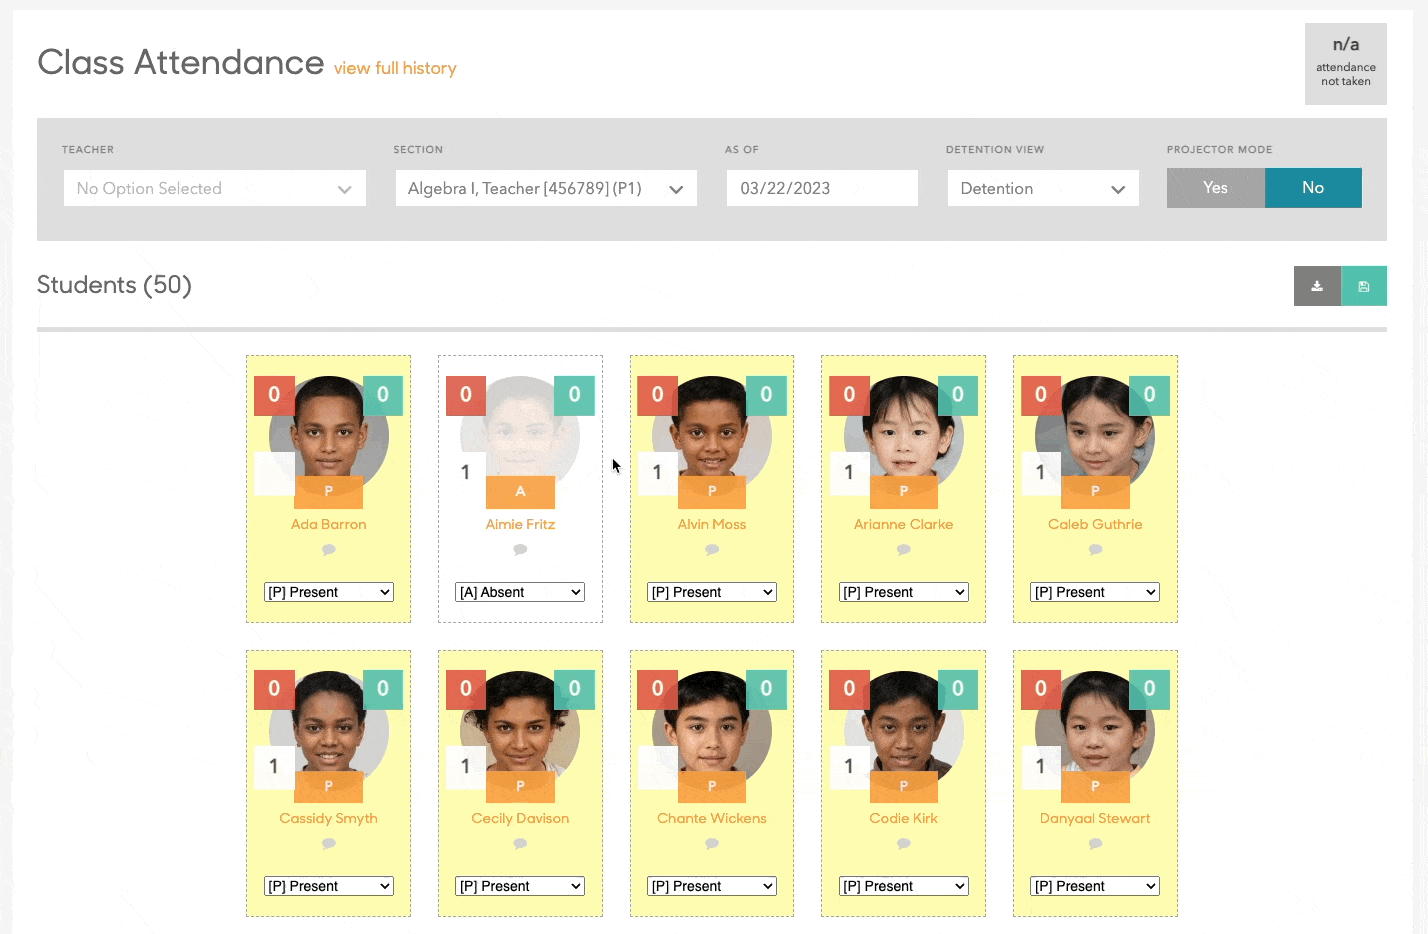Expand the Section dropdown for Algebra I
The image size is (1428, 934).
(x=546, y=188)
